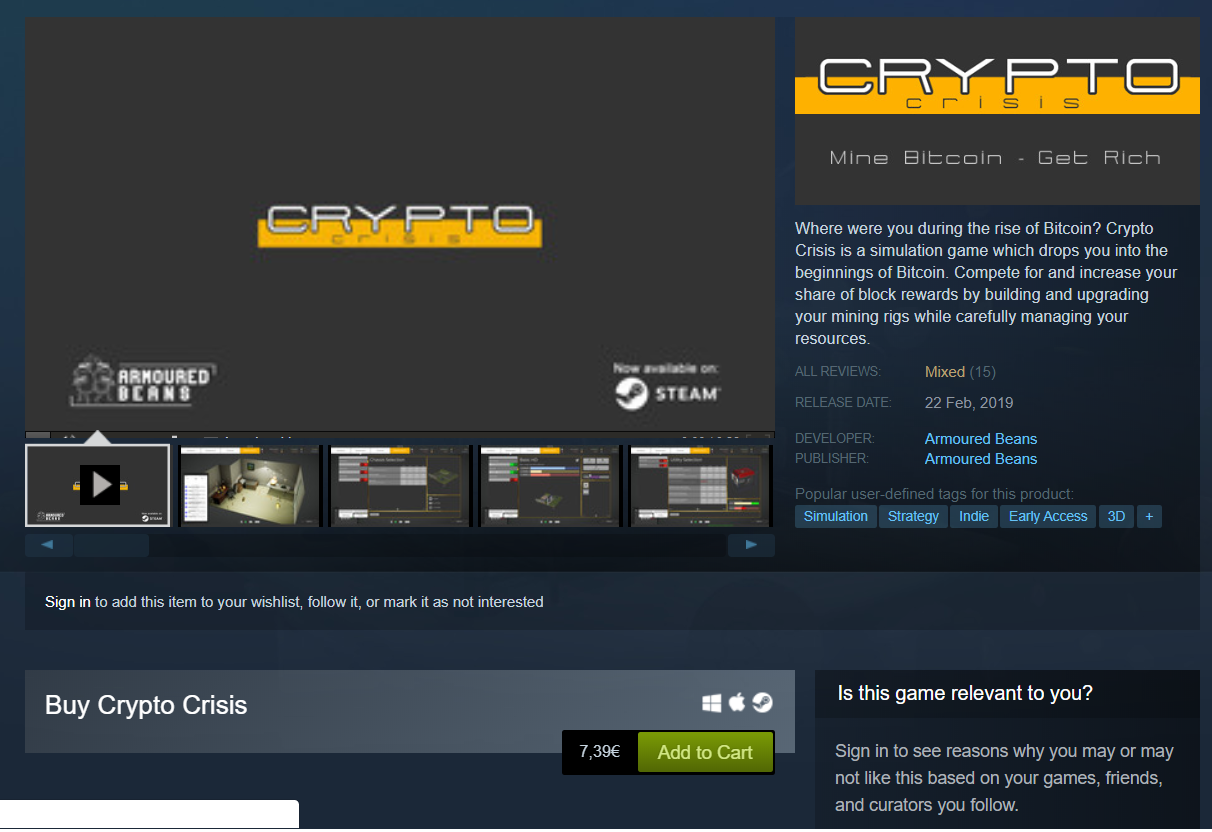Click the Windows platform icon

[711, 704]
